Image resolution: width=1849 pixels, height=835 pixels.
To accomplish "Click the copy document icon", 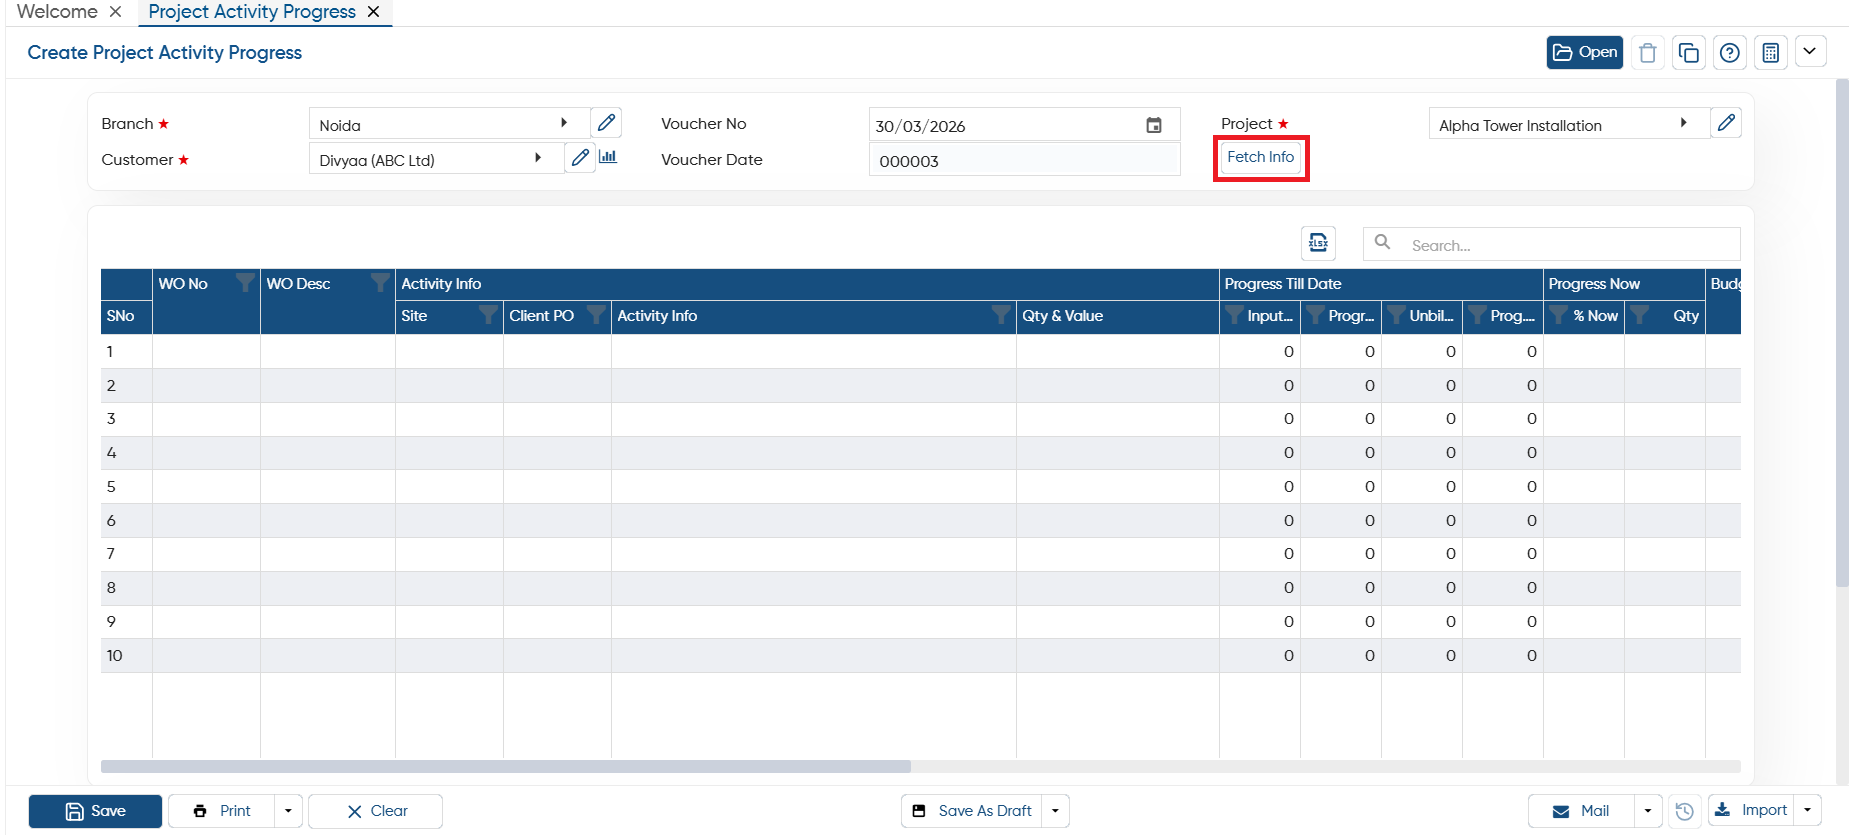I will pos(1689,53).
